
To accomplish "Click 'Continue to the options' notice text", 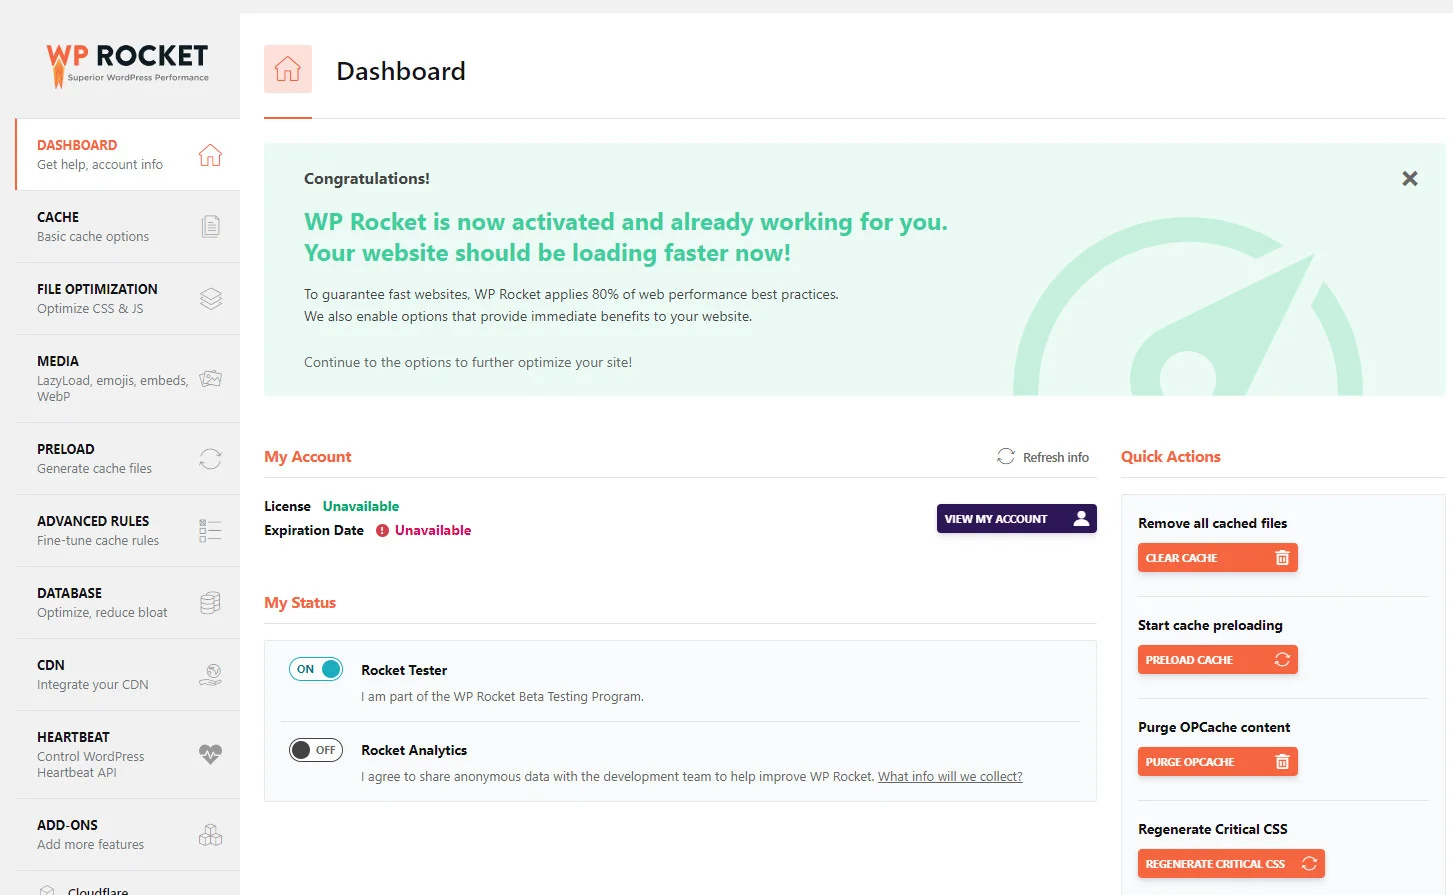I will [468, 362].
